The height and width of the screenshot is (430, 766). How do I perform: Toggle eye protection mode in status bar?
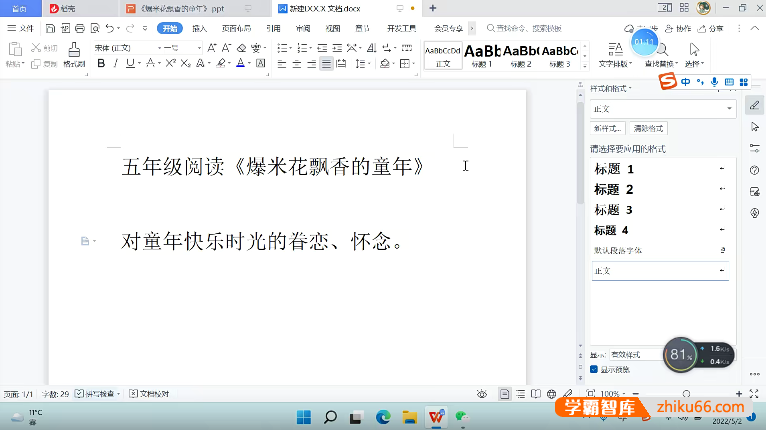(482, 394)
